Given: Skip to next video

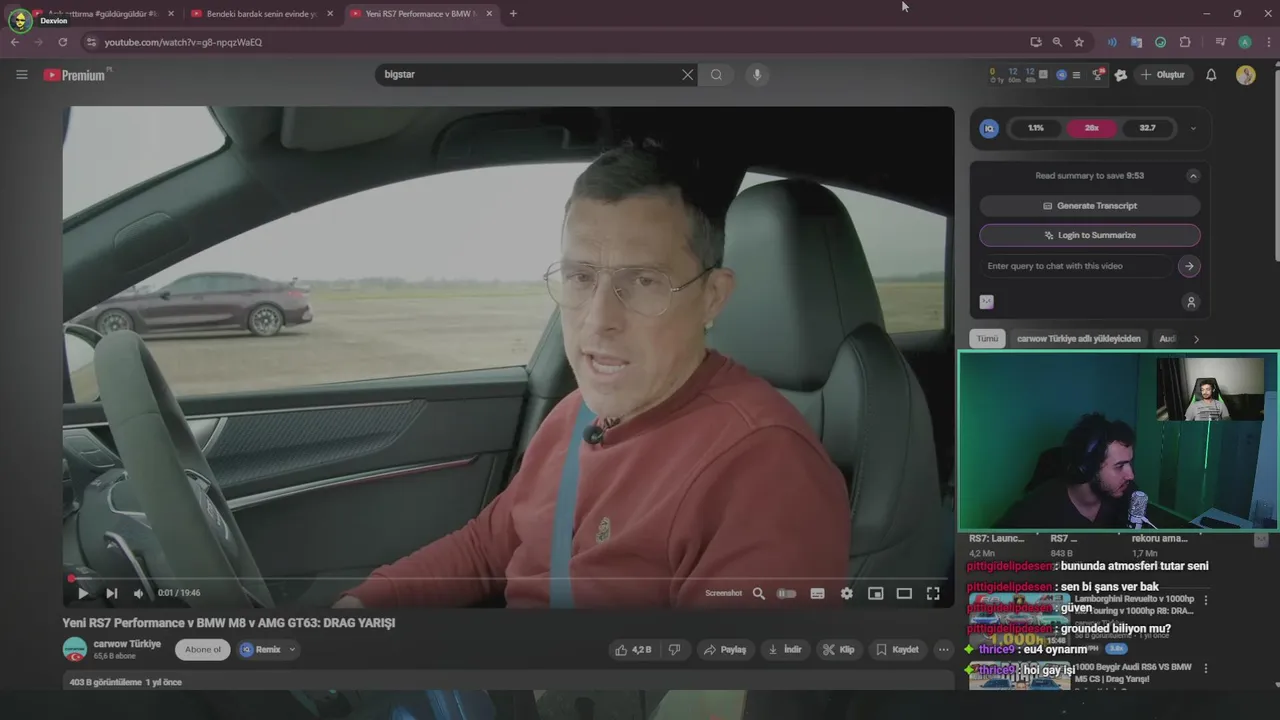Looking at the screenshot, I should tap(111, 593).
